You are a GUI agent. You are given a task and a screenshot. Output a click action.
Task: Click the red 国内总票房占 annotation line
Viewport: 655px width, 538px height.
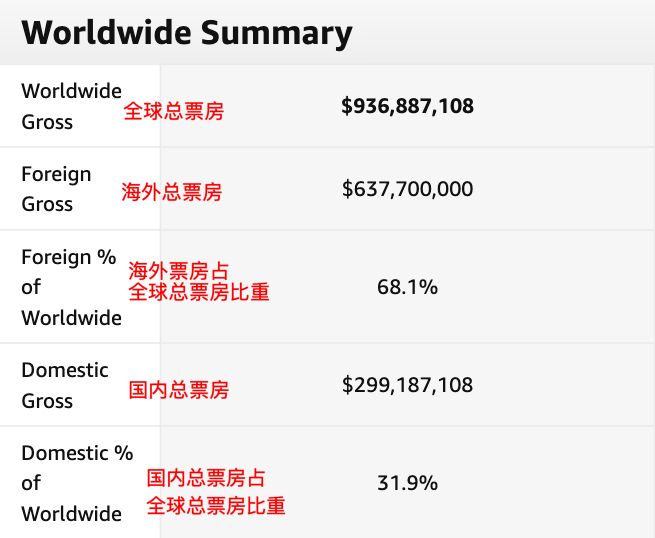click(x=207, y=479)
